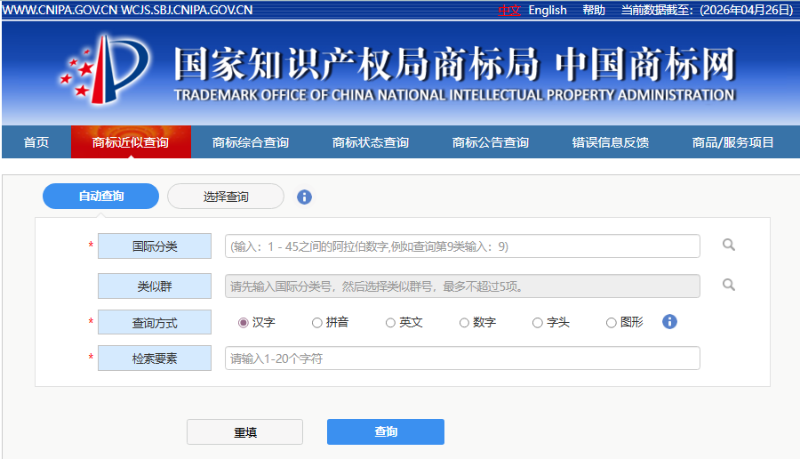This screenshot has height=459, width=800.
Task: Click the WCJS.SBJ.CNIPA.GOV.CN address text
Action: [187, 10]
